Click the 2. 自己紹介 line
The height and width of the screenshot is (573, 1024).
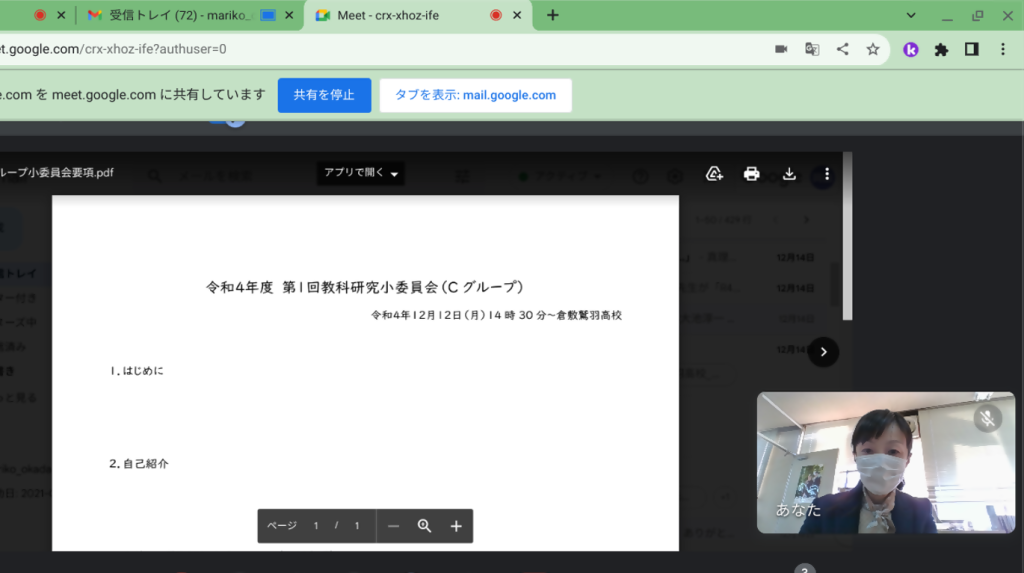point(138,463)
